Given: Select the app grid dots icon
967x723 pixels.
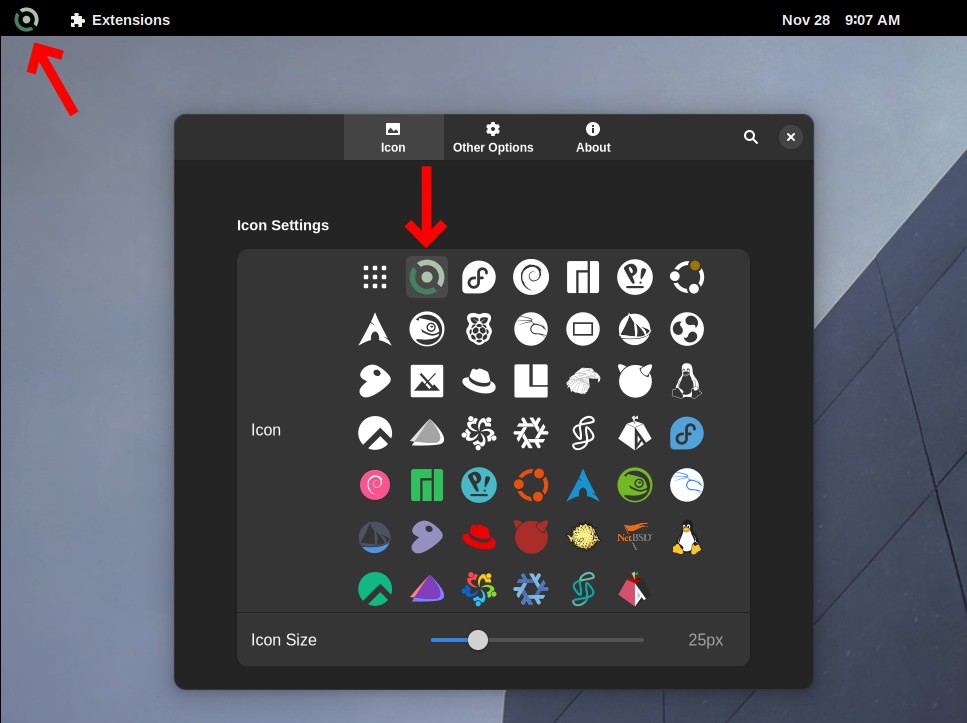Looking at the screenshot, I should [x=375, y=277].
